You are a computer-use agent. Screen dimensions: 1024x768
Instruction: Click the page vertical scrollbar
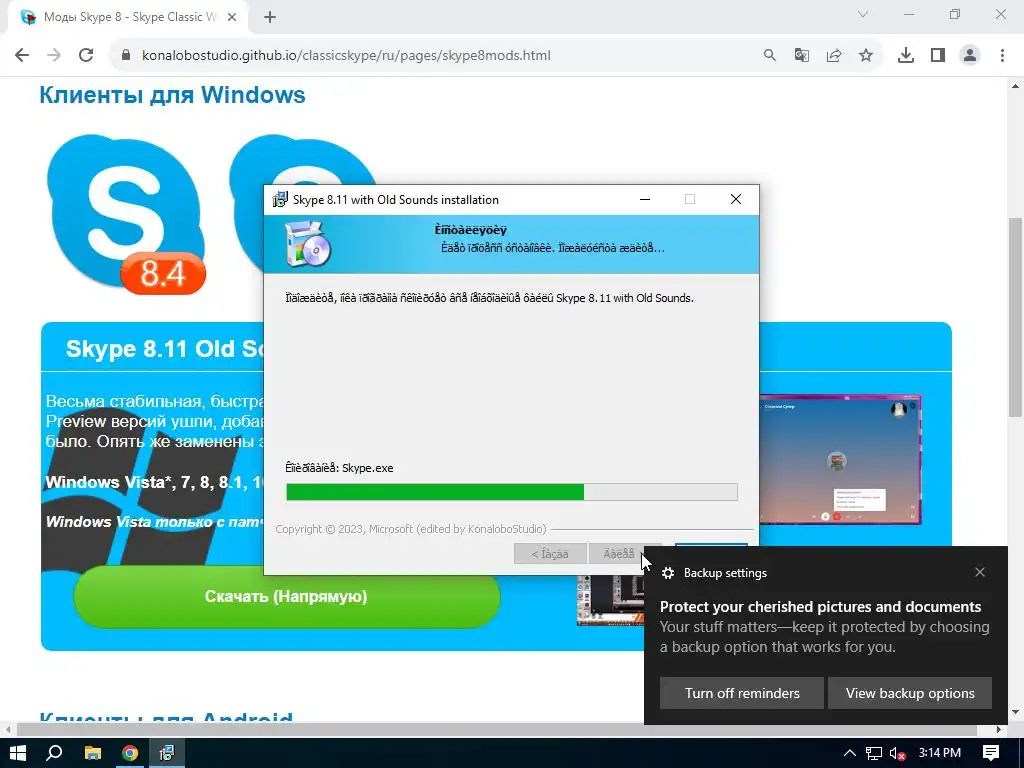point(1016,317)
